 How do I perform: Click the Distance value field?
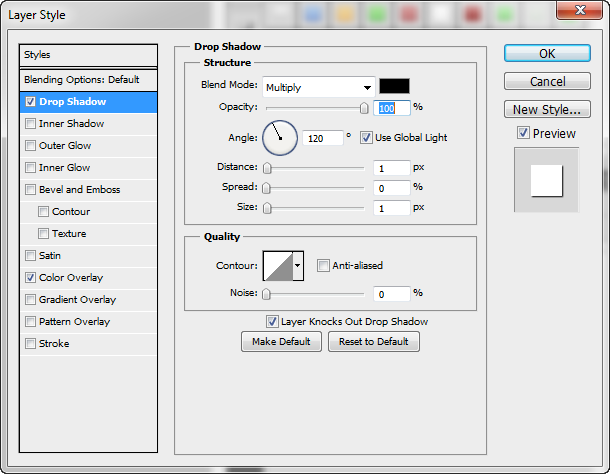click(391, 168)
